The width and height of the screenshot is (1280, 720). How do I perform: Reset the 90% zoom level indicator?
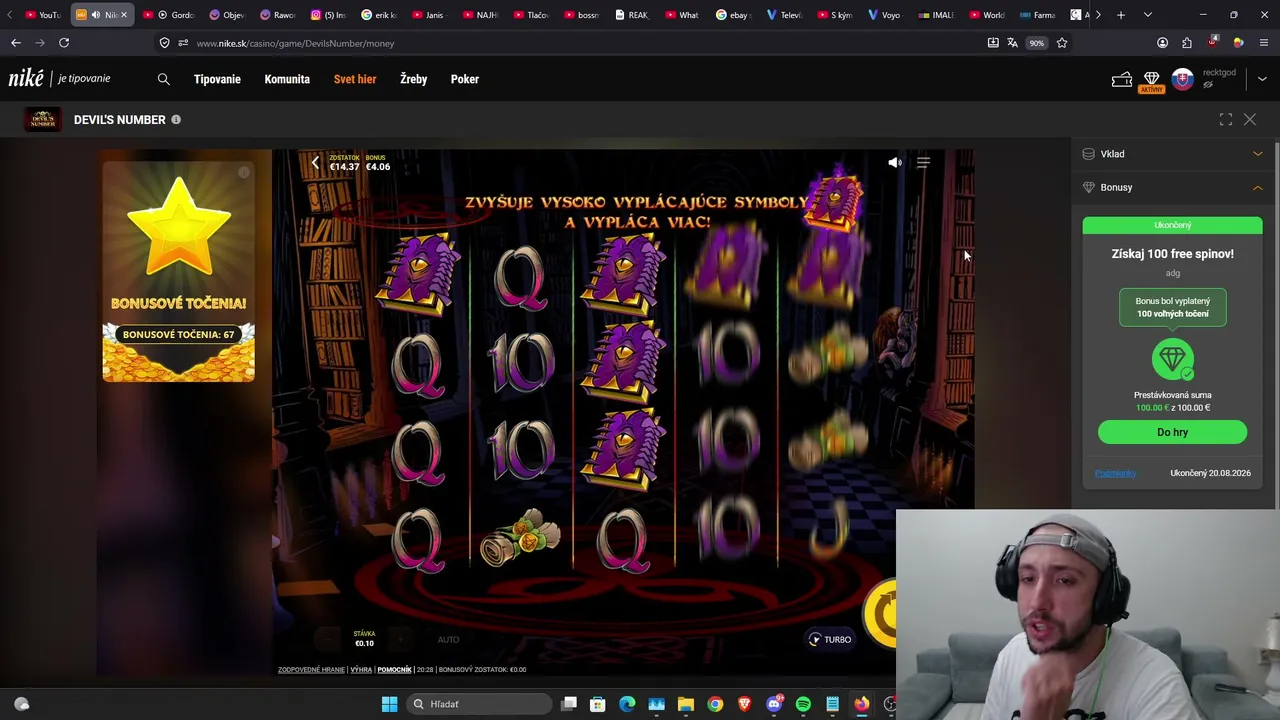(1037, 43)
